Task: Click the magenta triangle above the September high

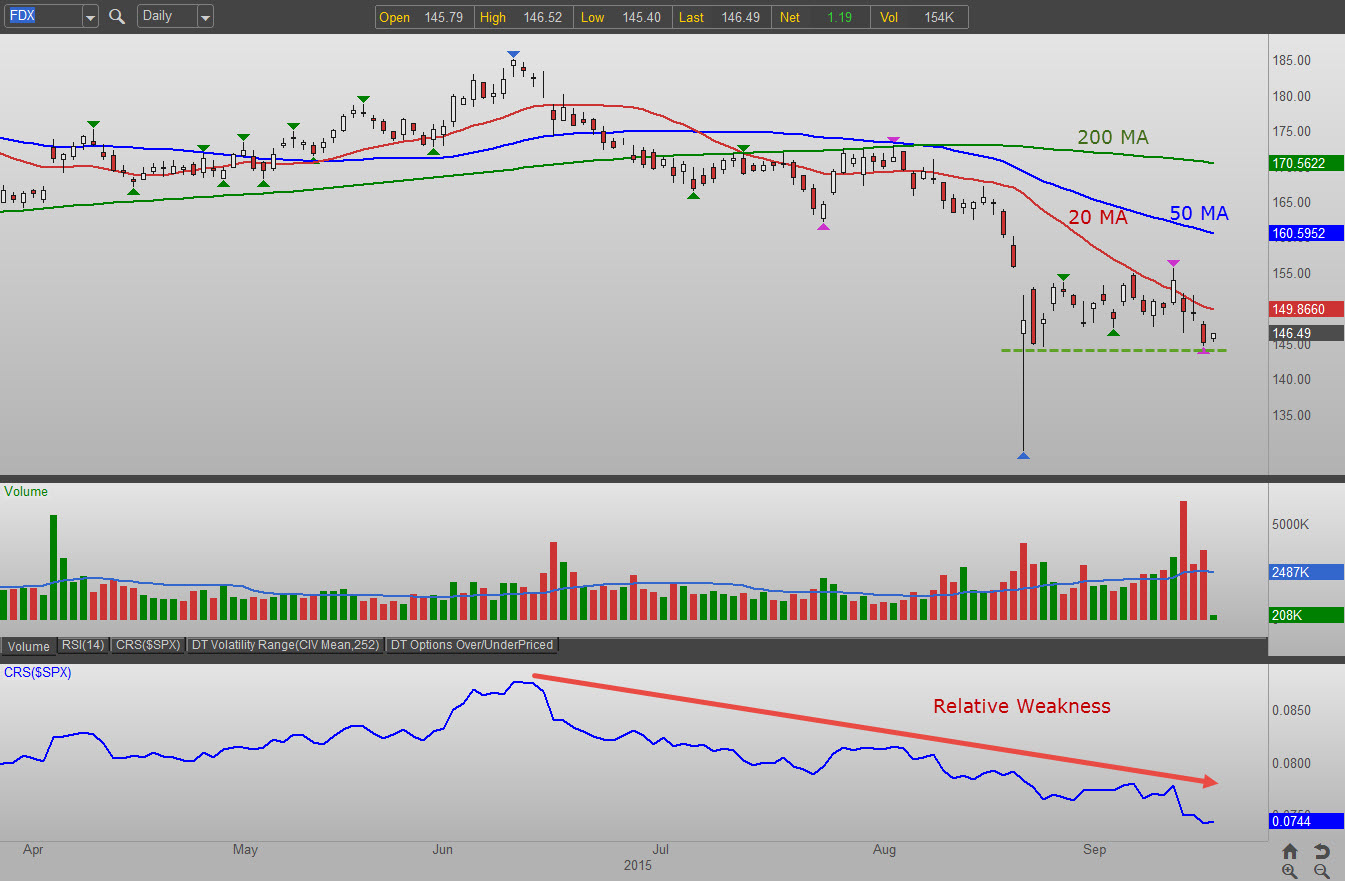Action: pyautogui.click(x=1173, y=263)
